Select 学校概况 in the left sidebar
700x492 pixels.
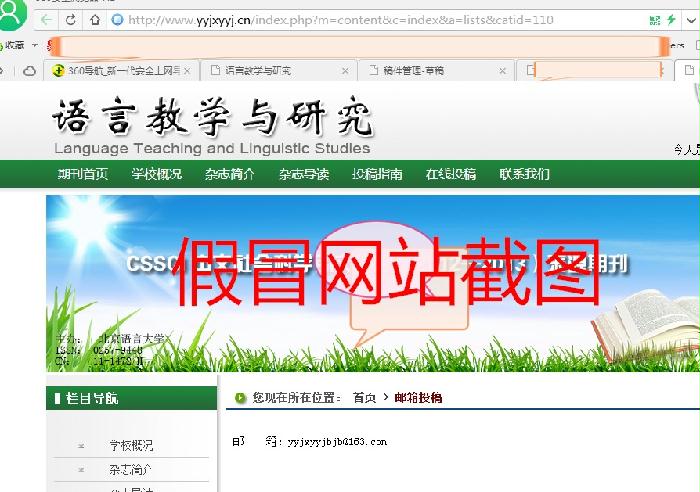point(131,445)
